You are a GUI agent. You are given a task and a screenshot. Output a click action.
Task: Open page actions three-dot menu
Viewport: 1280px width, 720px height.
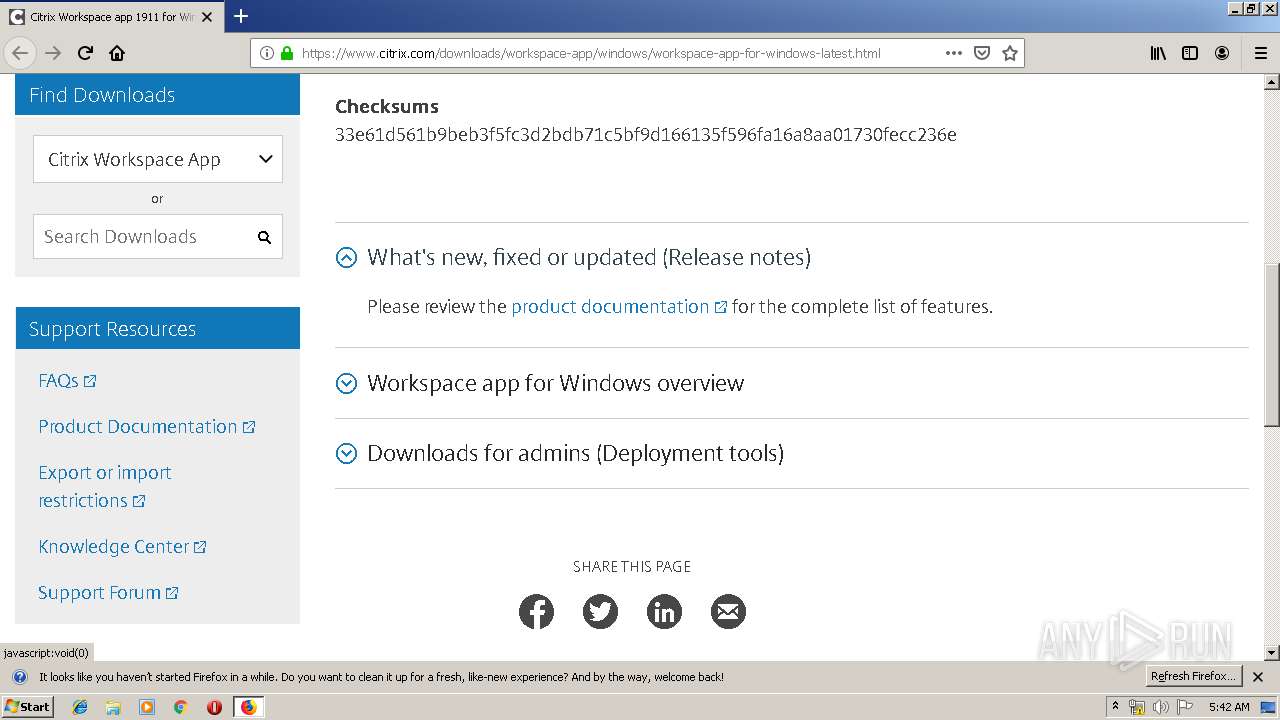(x=954, y=53)
